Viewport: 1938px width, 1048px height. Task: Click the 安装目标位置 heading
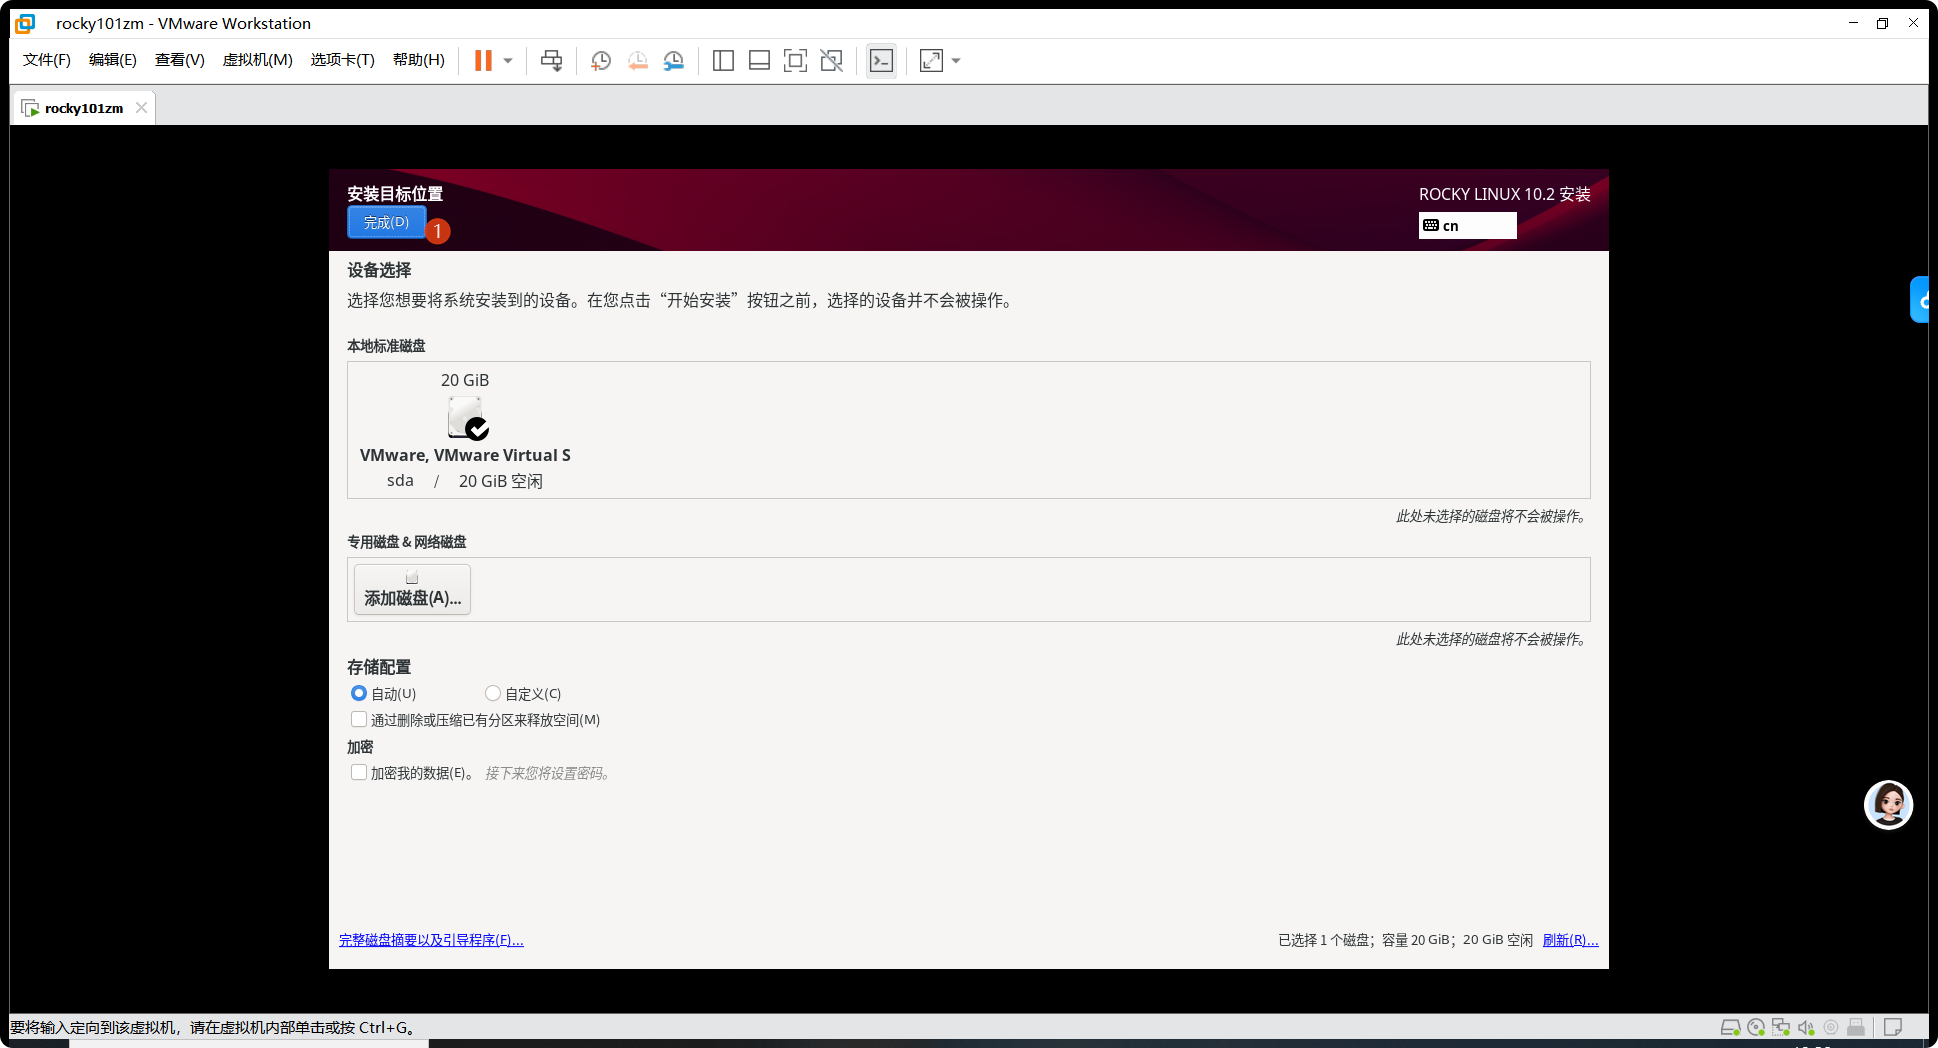click(395, 194)
